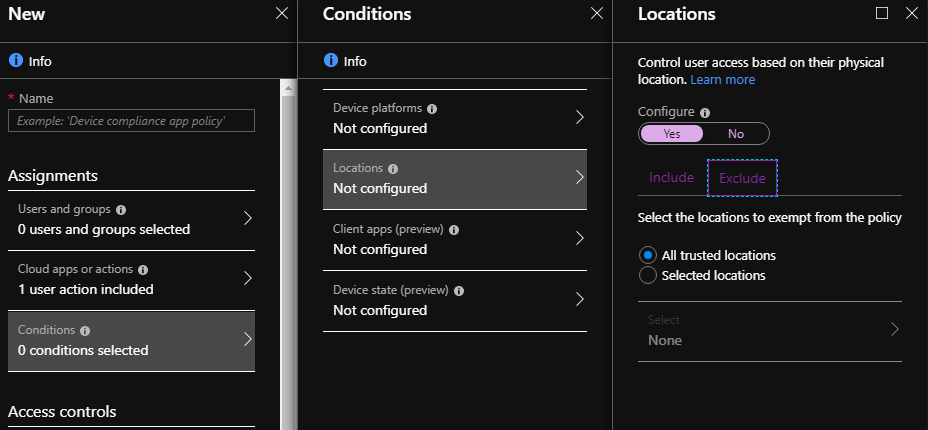
Task: Switch to the Include tab
Action: click(671, 178)
